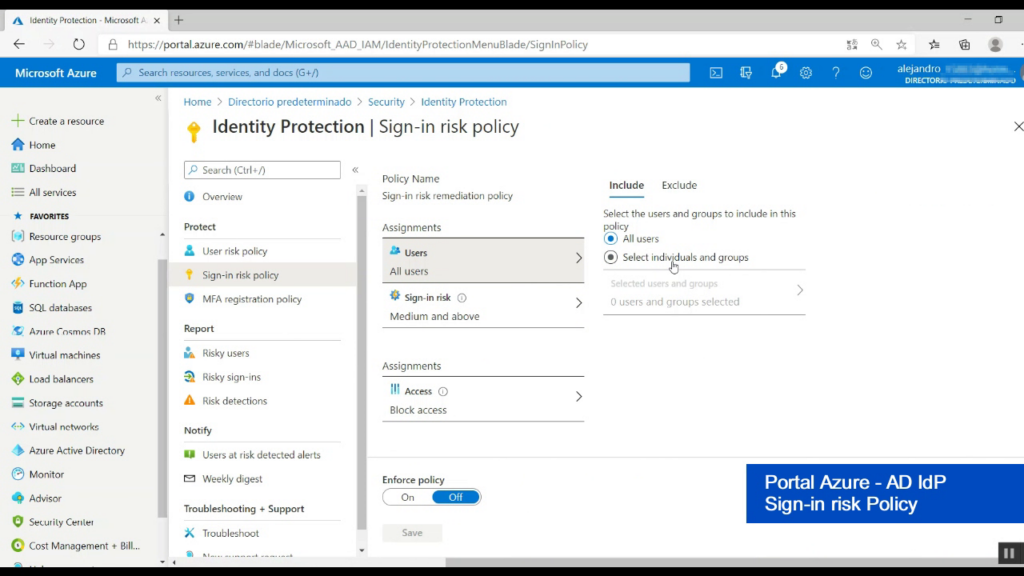Click the browser zoom magnifier icon

click(876, 44)
